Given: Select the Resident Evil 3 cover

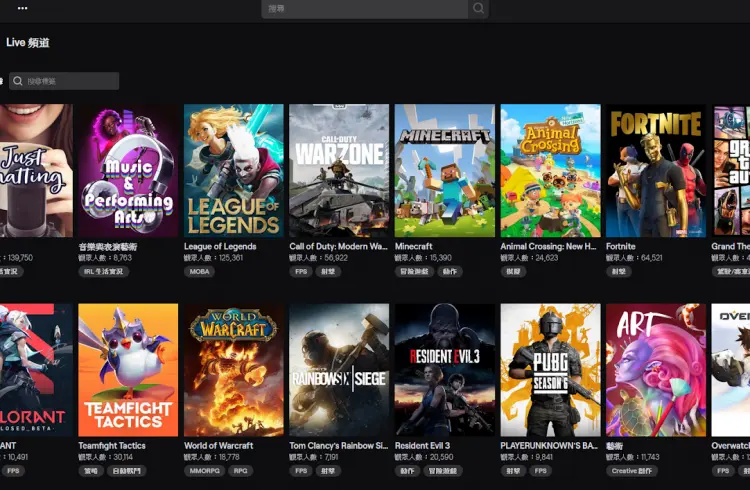Looking at the screenshot, I should coord(444,370).
